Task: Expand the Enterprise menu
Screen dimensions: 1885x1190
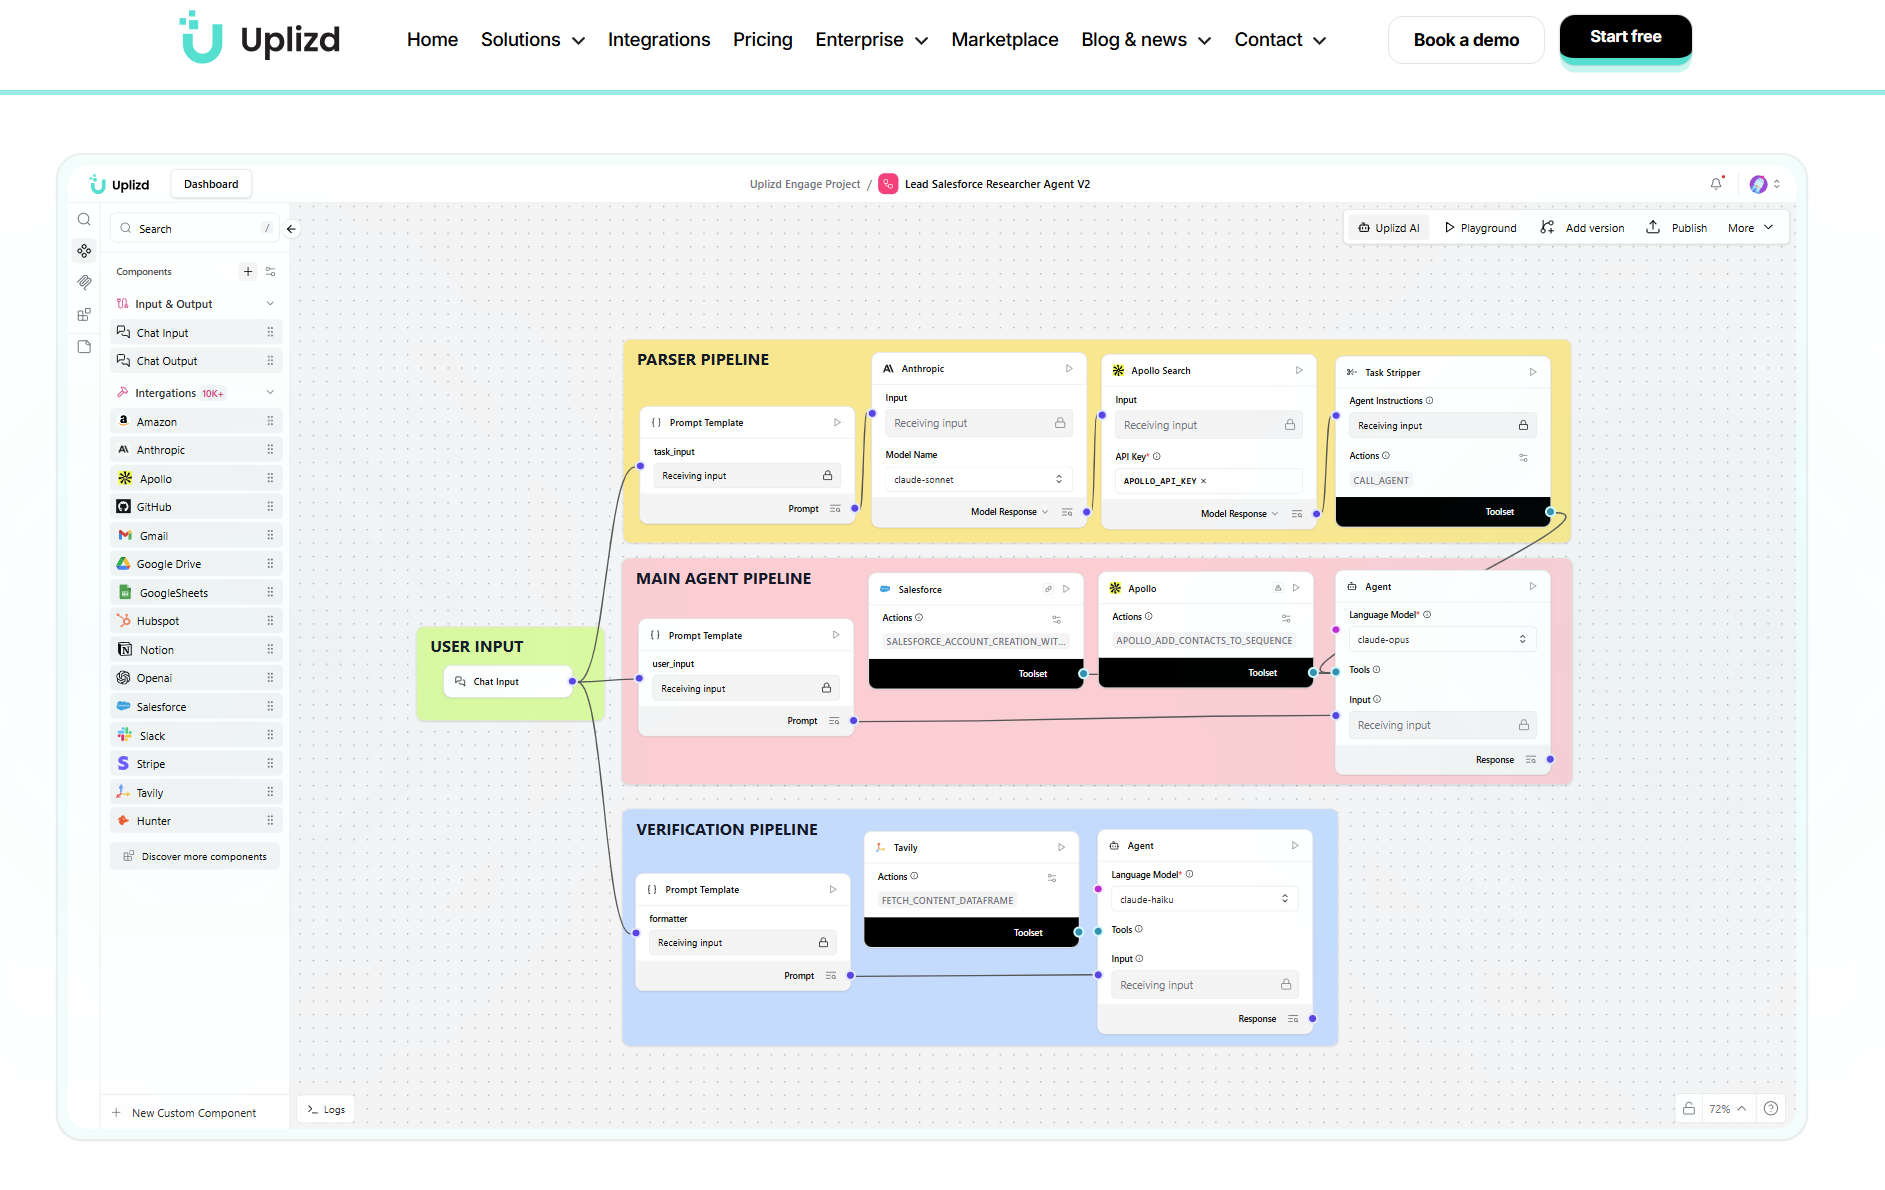Action: (x=872, y=40)
